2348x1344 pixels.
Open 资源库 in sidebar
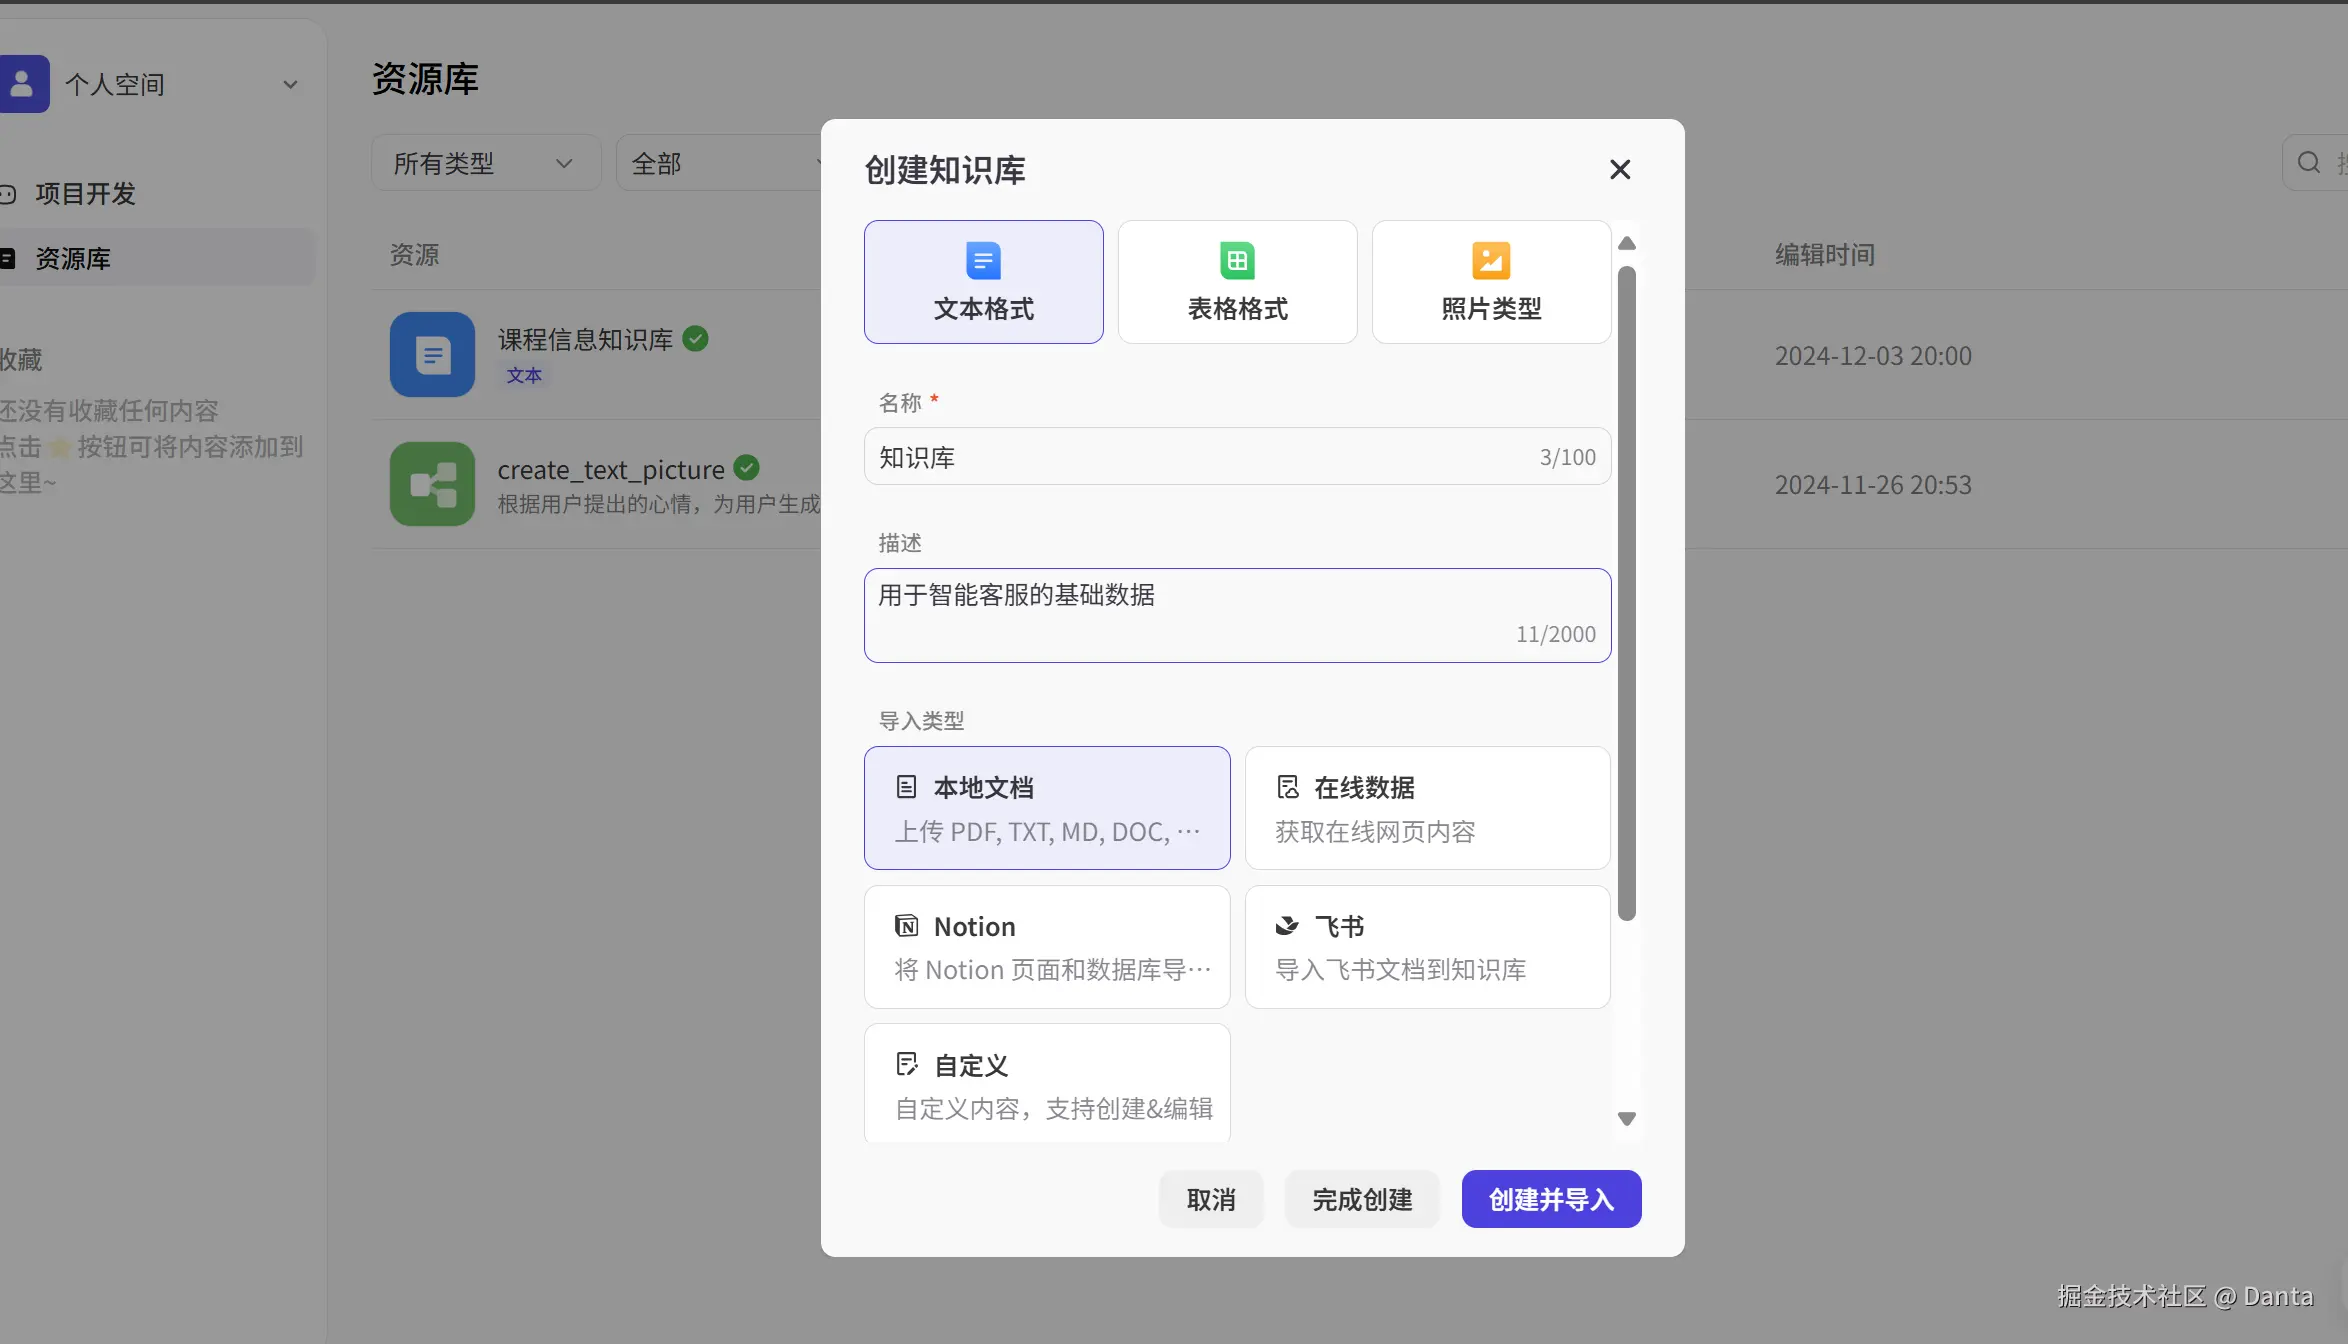(73, 259)
